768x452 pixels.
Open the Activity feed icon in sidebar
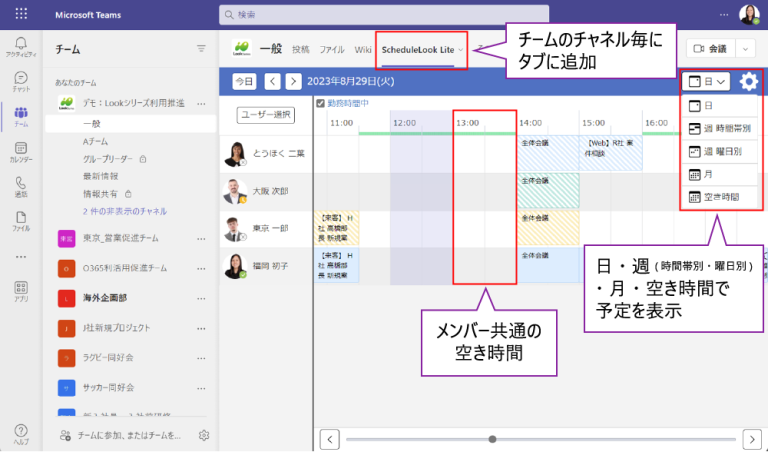[x=21, y=46]
